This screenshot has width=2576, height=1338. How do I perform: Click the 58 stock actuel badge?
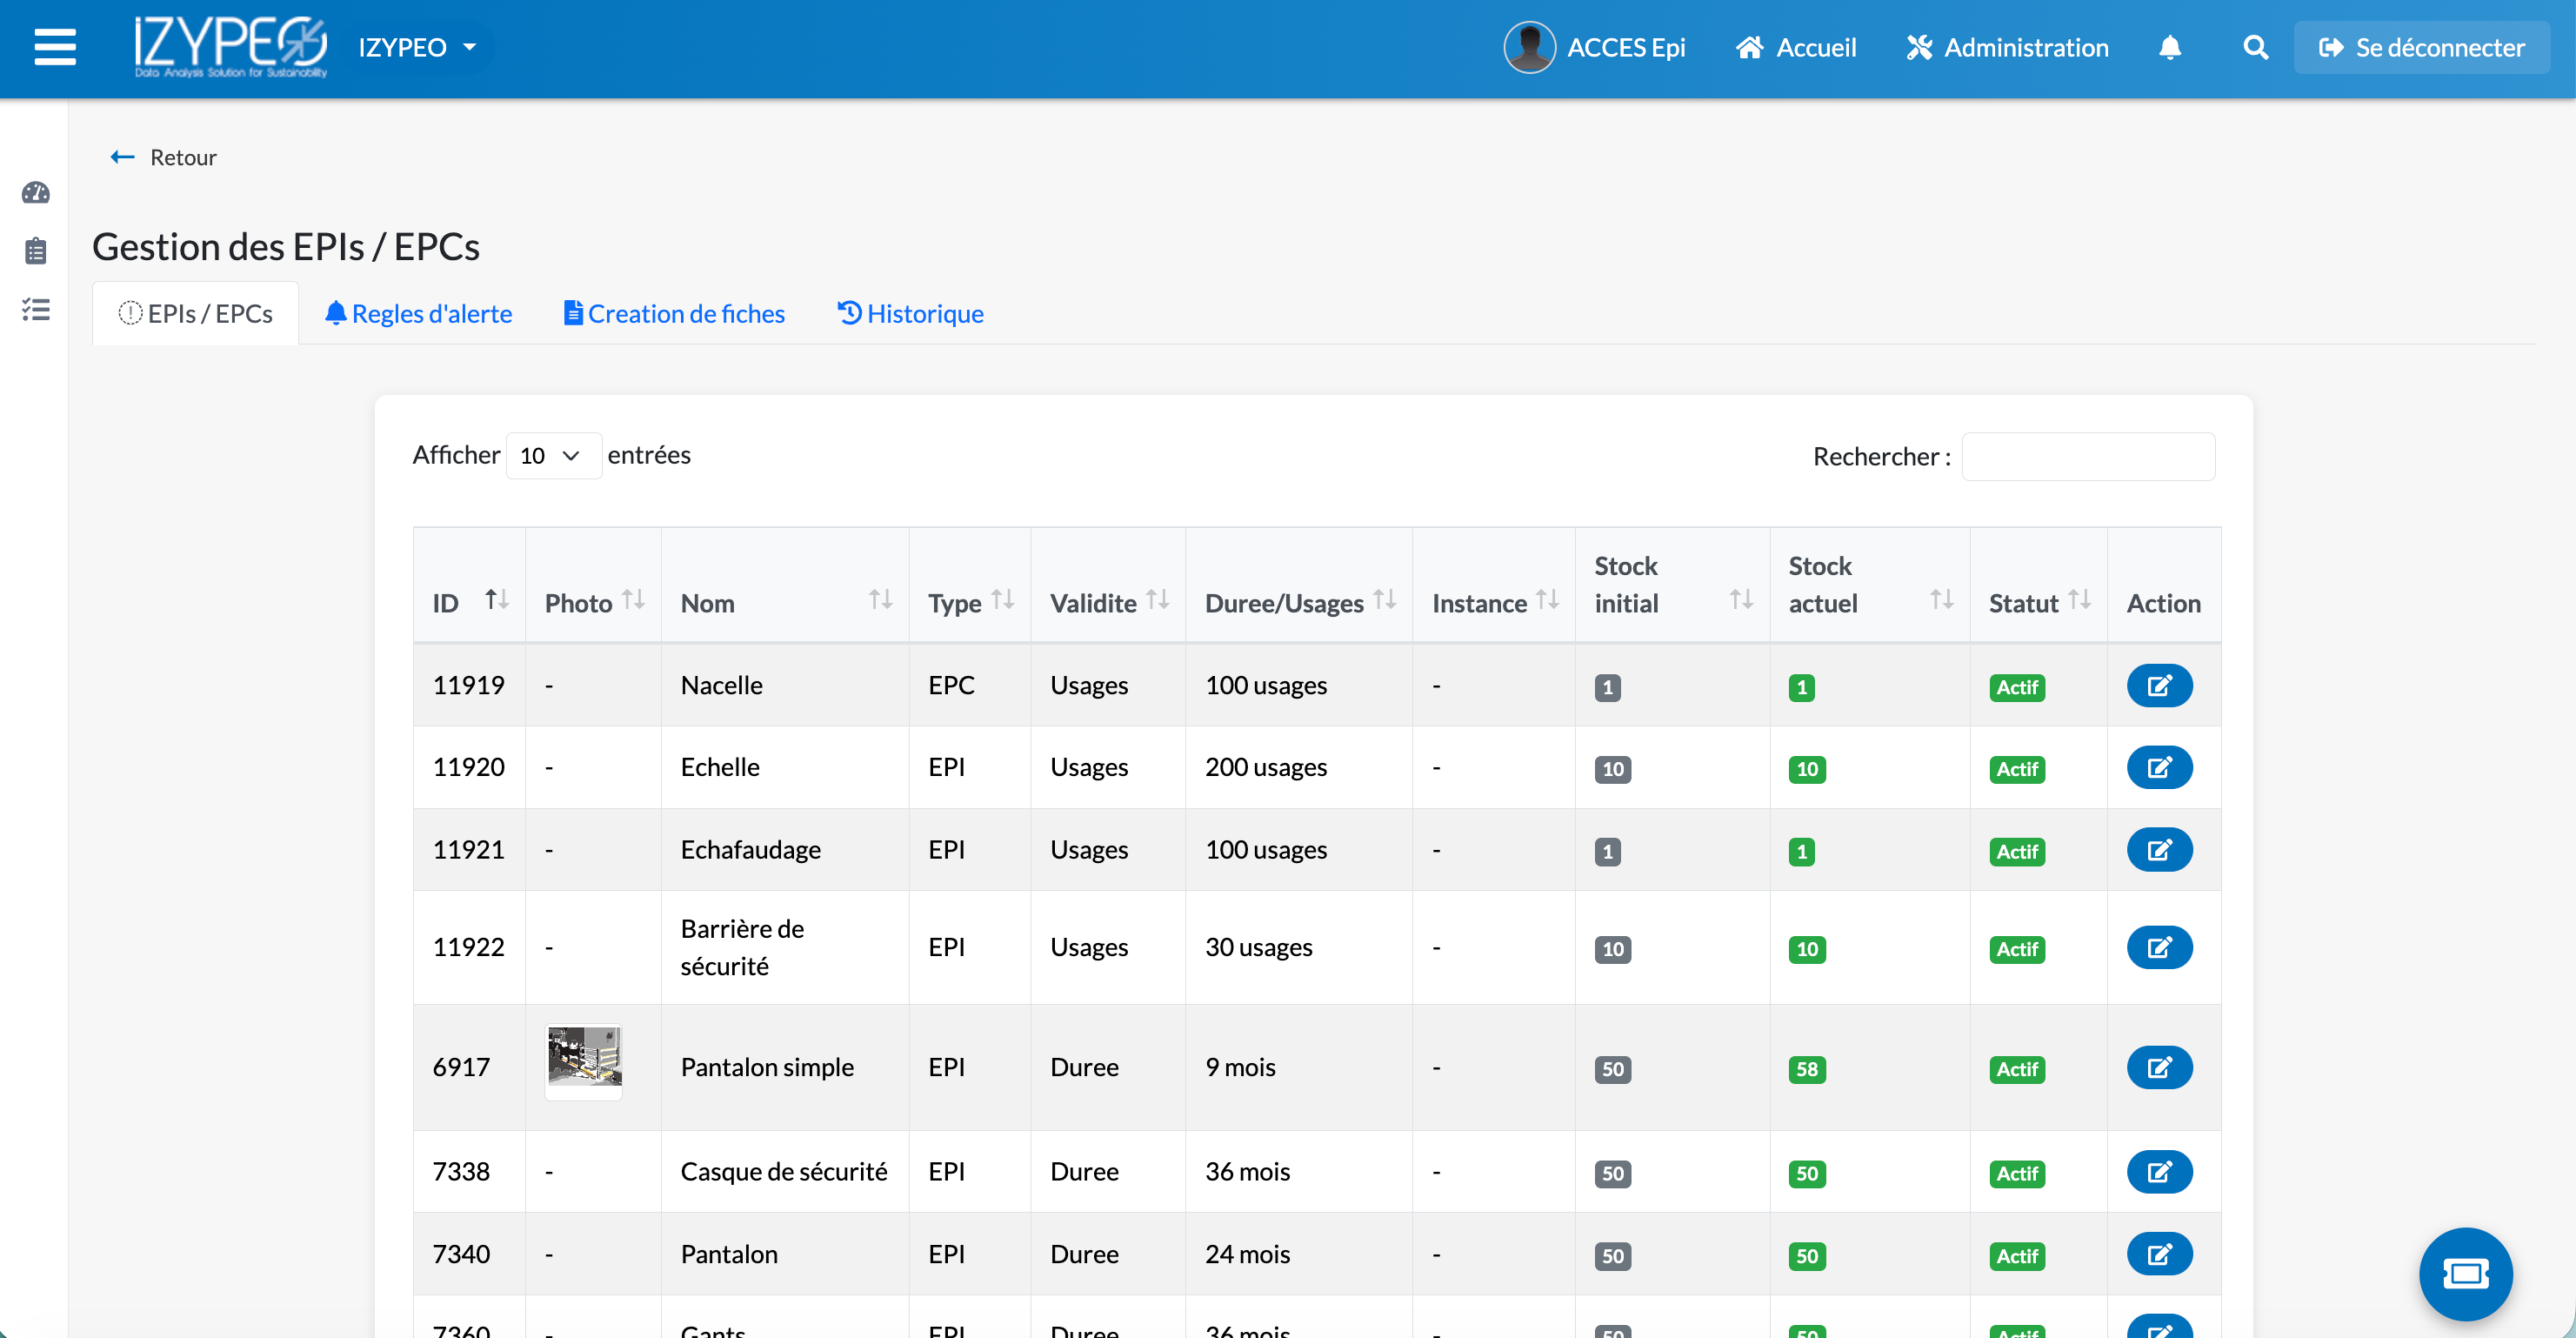tap(1807, 1070)
